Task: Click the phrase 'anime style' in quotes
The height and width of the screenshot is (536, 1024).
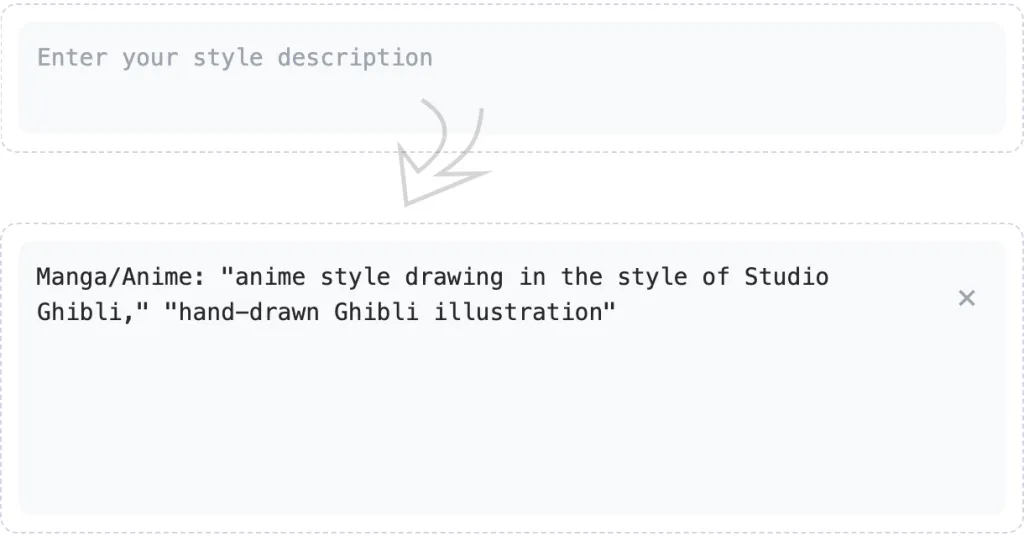Action: point(312,277)
